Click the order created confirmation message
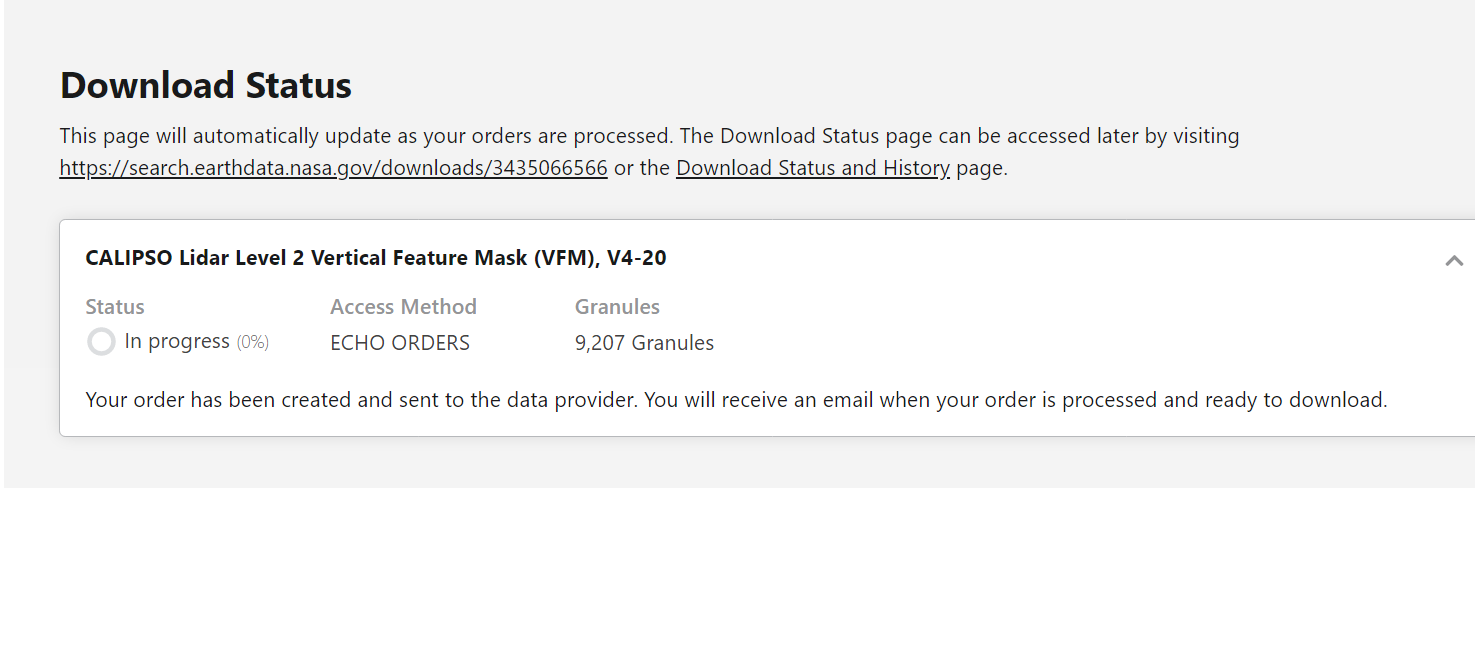 coord(736,400)
